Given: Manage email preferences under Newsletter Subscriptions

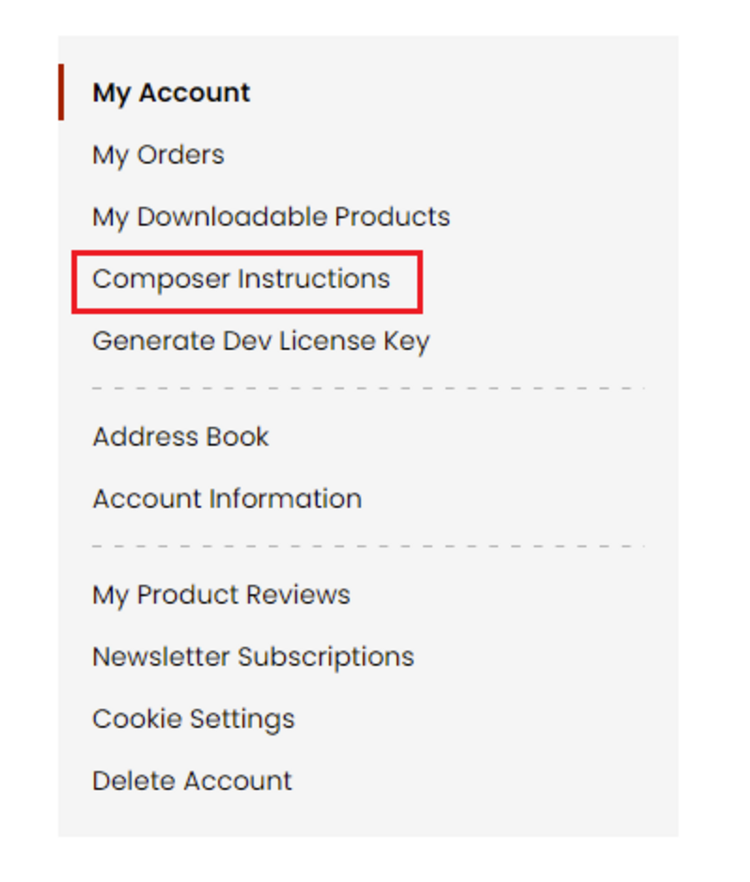Looking at the screenshot, I should [253, 657].
